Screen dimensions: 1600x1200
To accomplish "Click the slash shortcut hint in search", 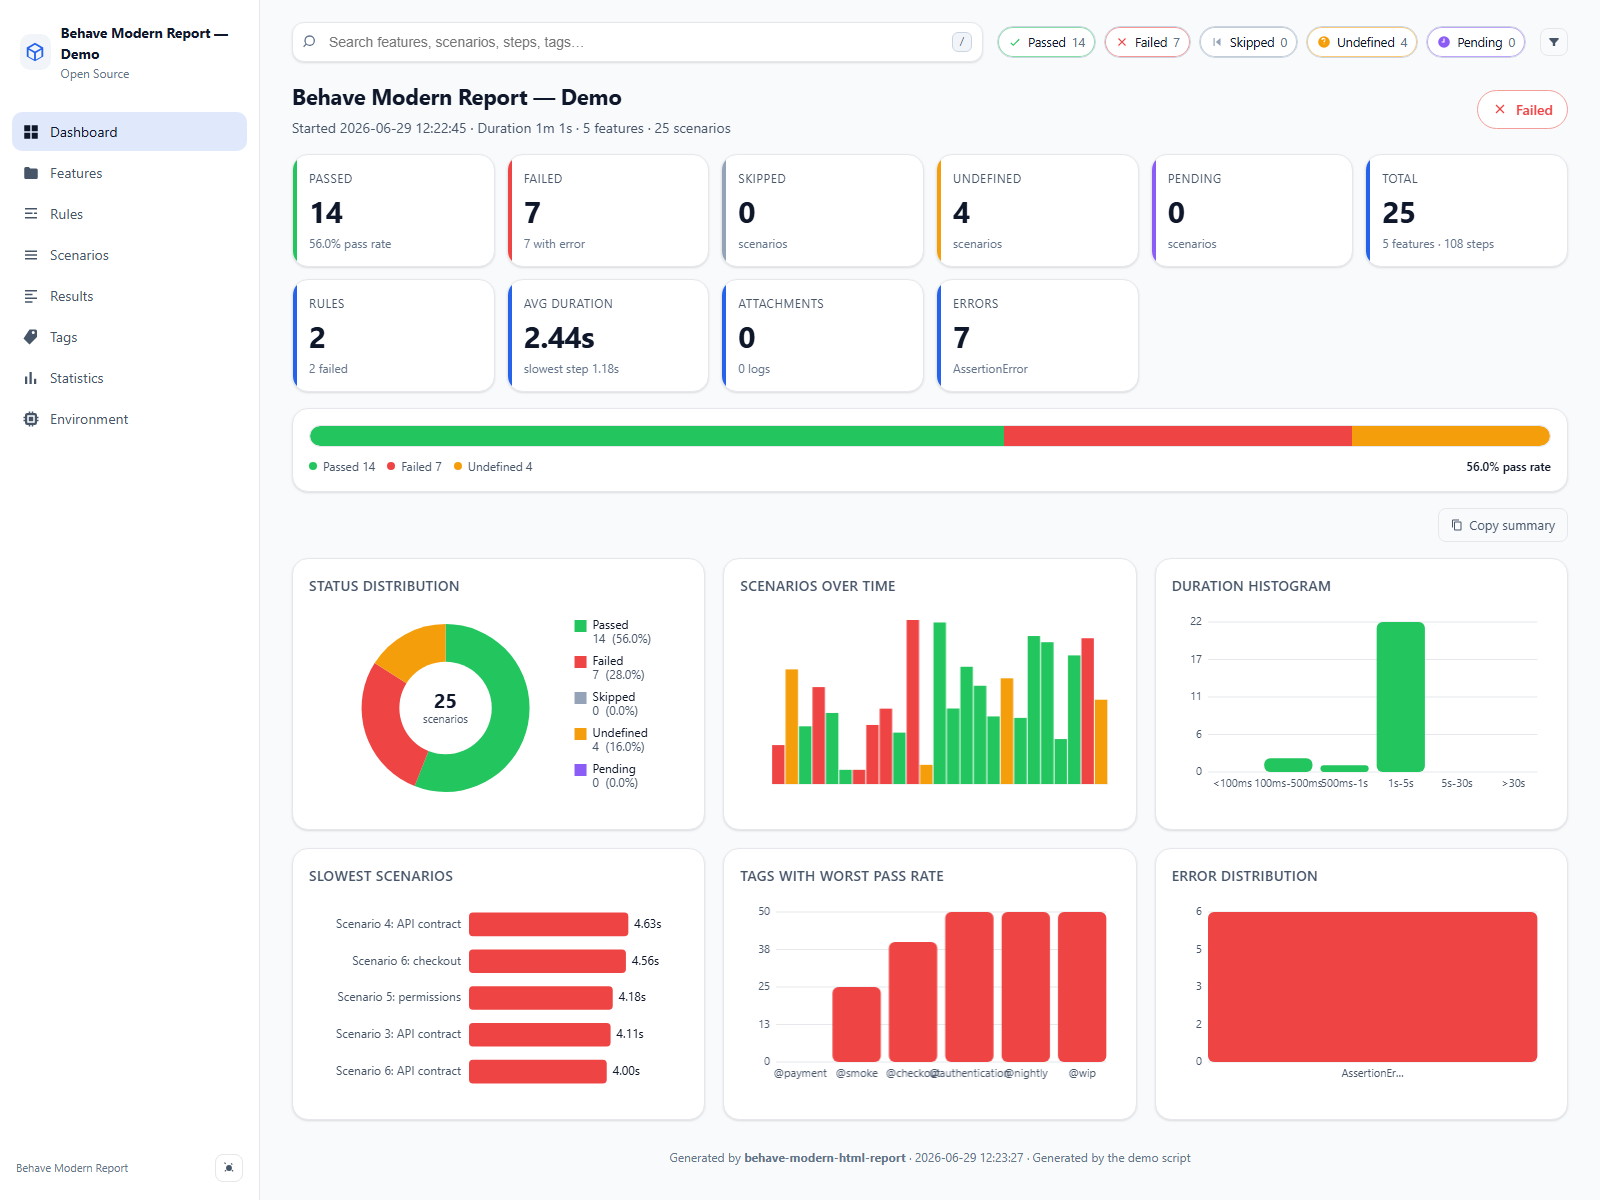I will click(x=962, y=42).
